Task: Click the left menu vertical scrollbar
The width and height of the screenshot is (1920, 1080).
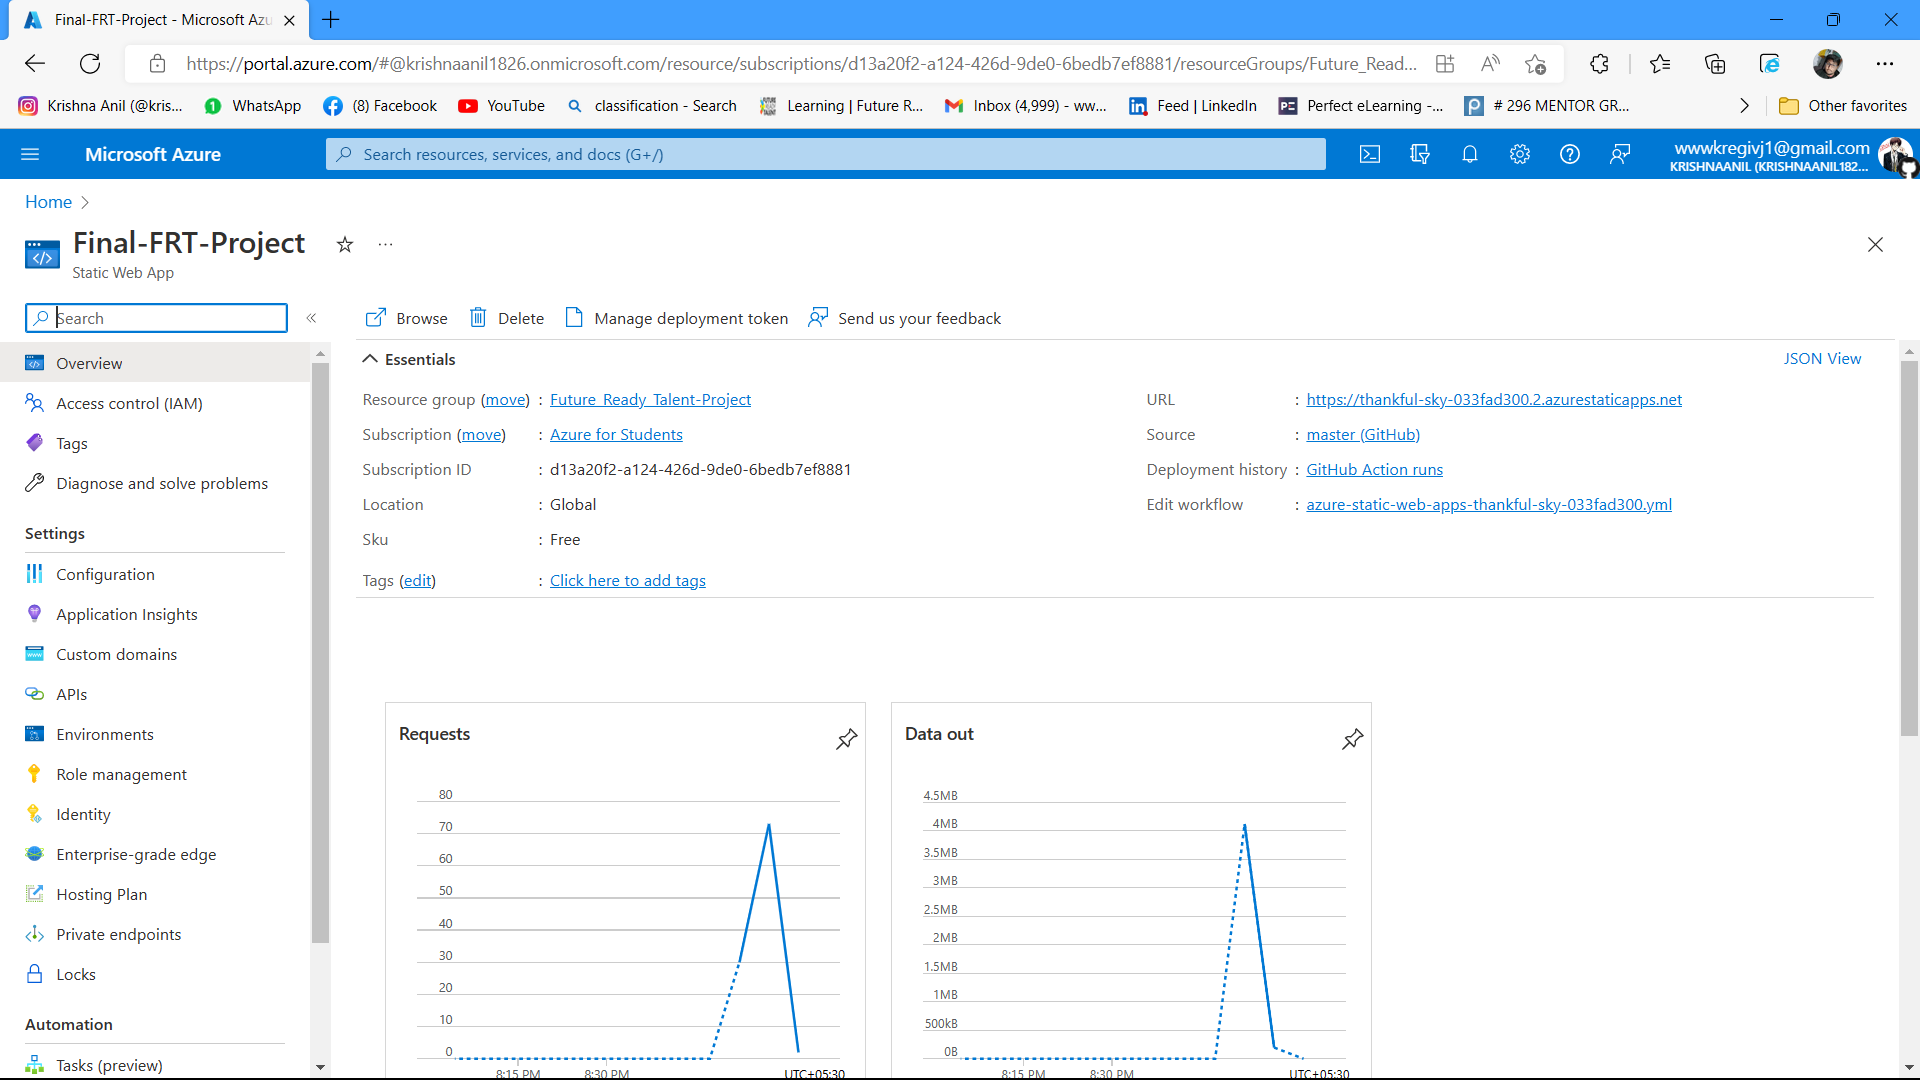Action: point(320,650)
